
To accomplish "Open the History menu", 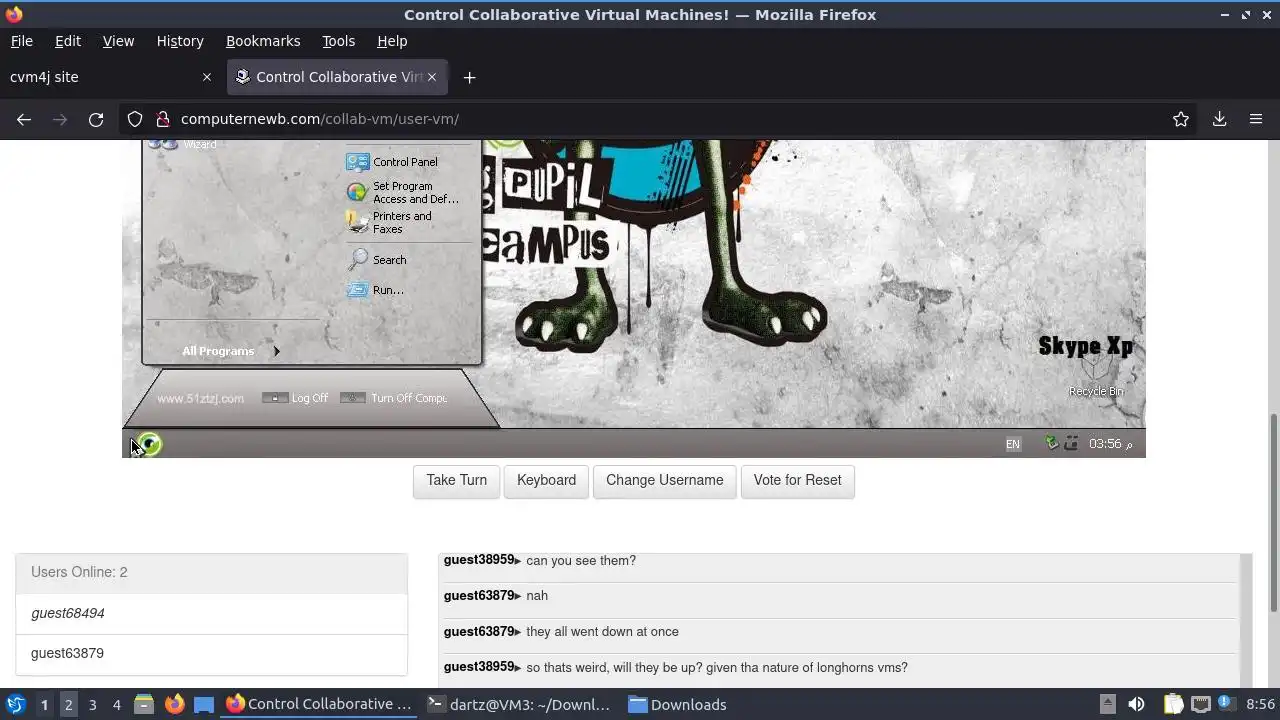I will pyautogui.click(x=180, y=41).
